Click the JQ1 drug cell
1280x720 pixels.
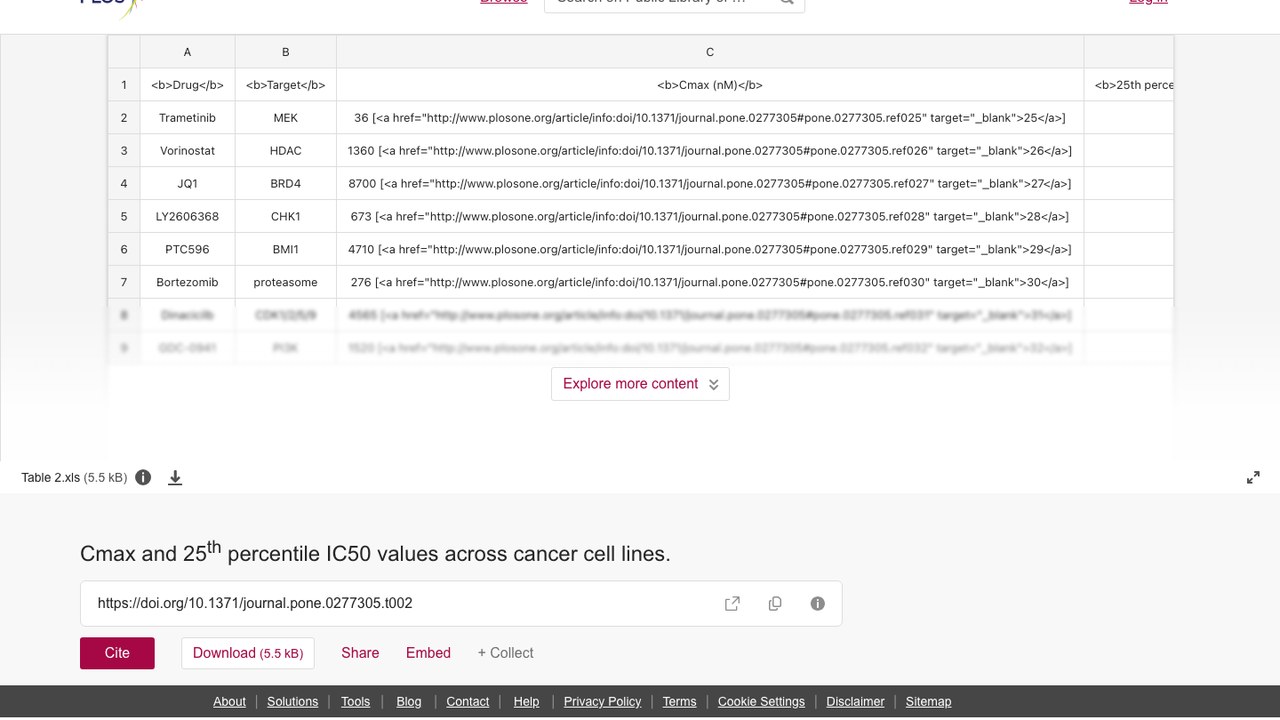point(187,184)
